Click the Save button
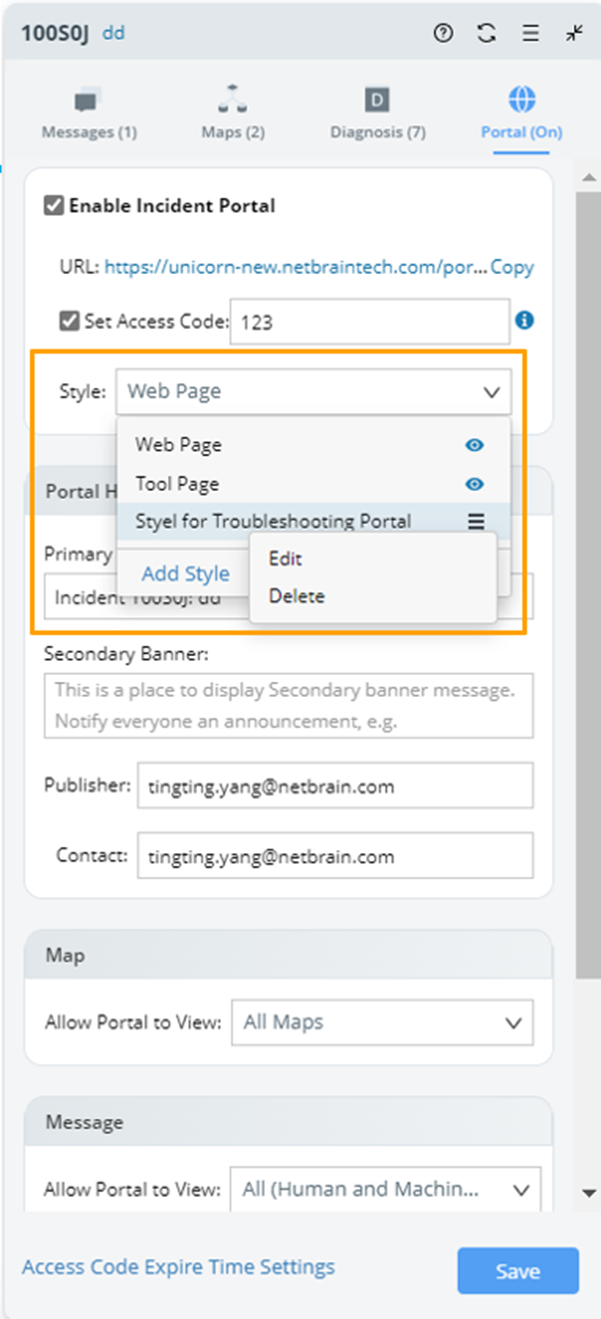Screen dimensions: 601x1319 pyautogui.click(x=518, y=1271)
